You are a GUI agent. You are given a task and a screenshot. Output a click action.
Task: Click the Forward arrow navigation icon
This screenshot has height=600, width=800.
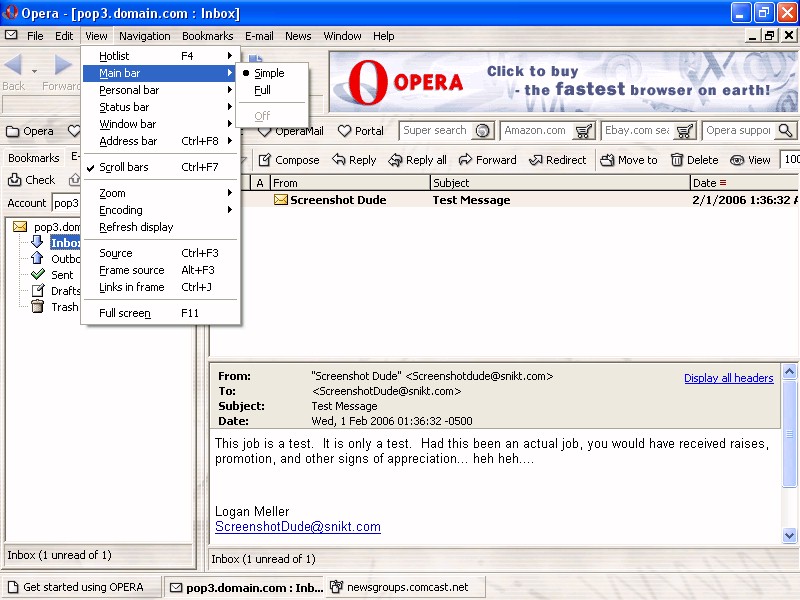click(x=63, y=65)
